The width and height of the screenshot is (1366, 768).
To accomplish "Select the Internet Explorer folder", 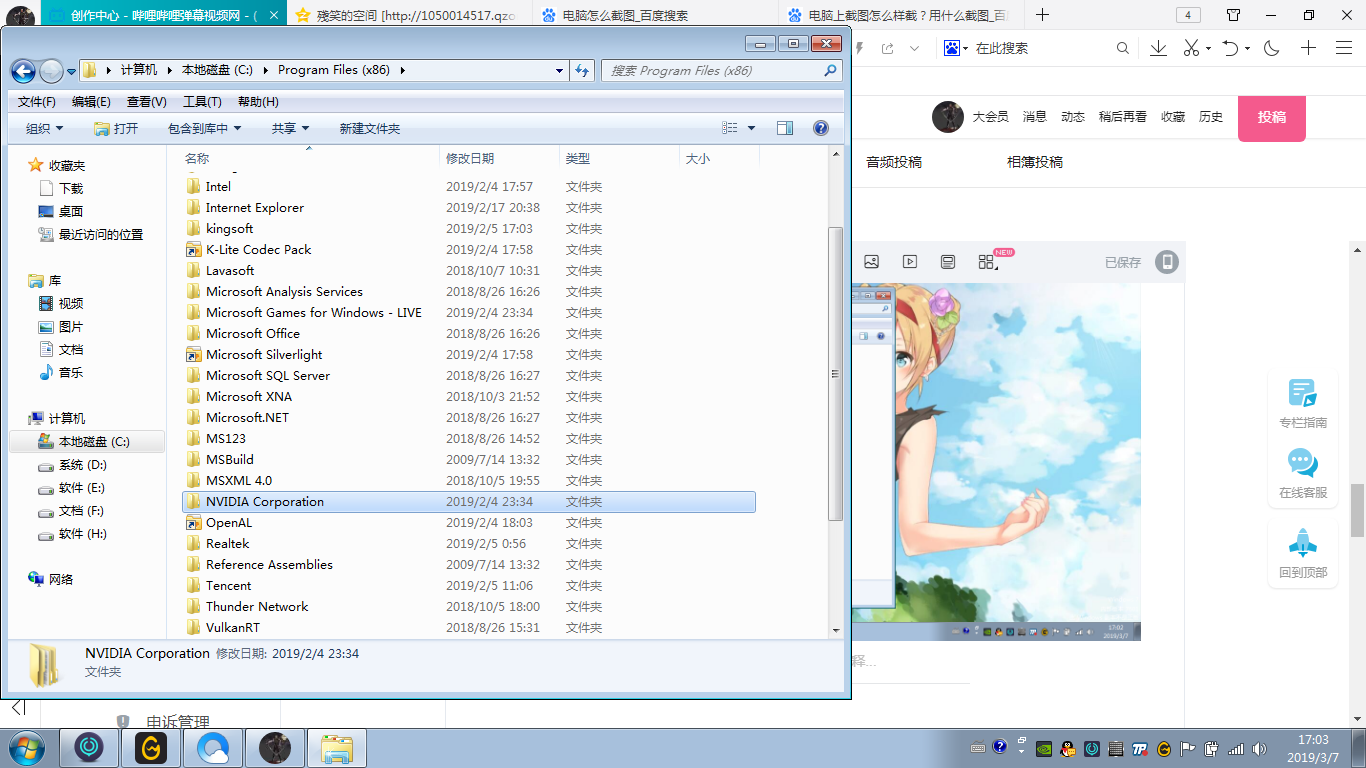I will 255,208.
